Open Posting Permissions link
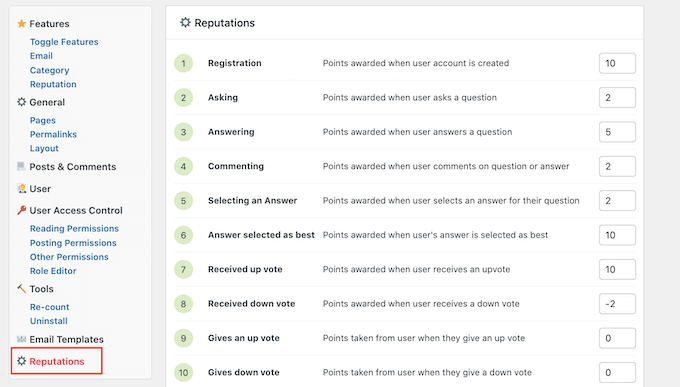The height and width of the screenshot is (387, 680). point(73,243)
